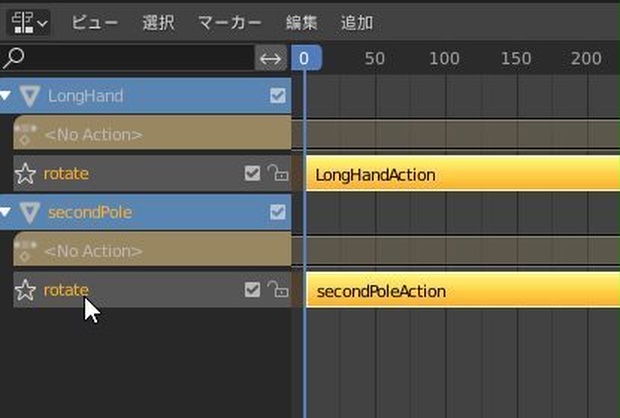The width and height of the screenshot is (620, 418).
Task: Click the action icon on LongHand's No Action row
Action: (25, 134)
